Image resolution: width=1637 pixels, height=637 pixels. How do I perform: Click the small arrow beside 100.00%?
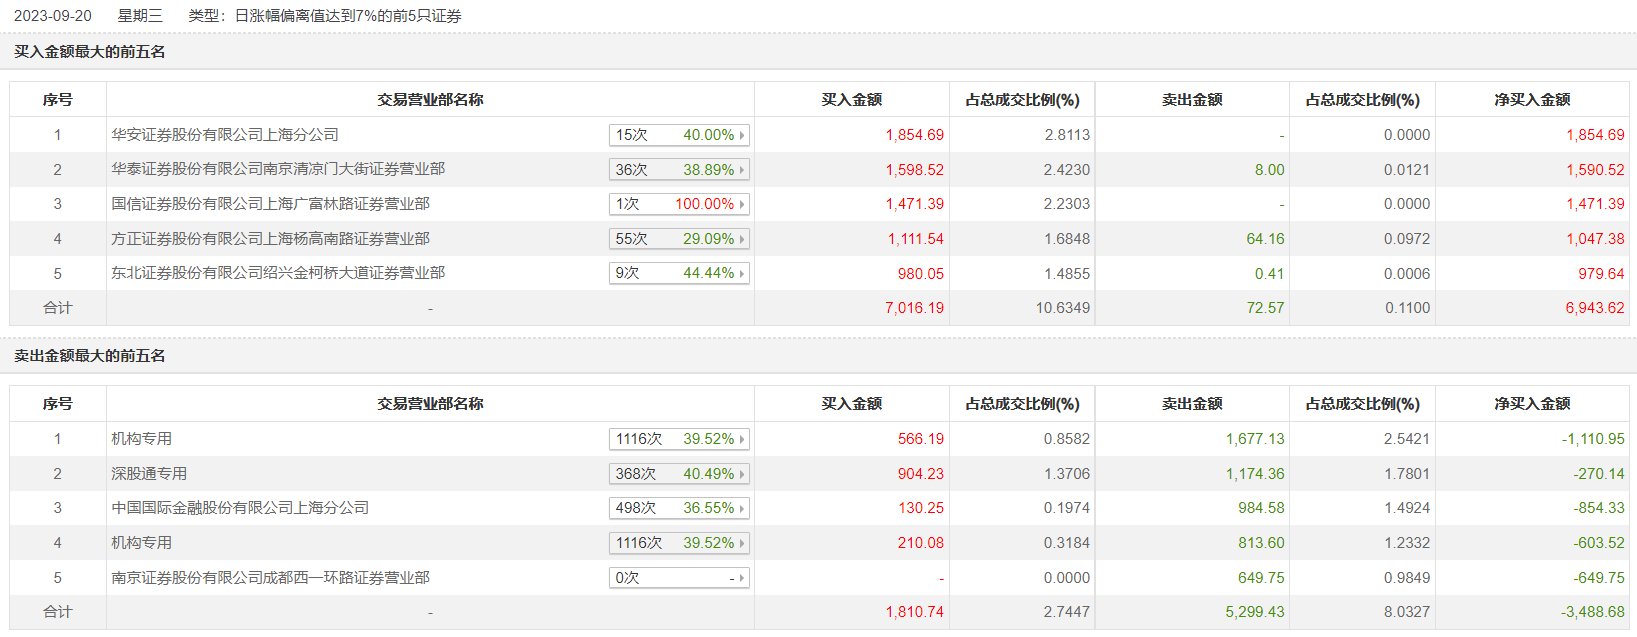pos(742,204)
